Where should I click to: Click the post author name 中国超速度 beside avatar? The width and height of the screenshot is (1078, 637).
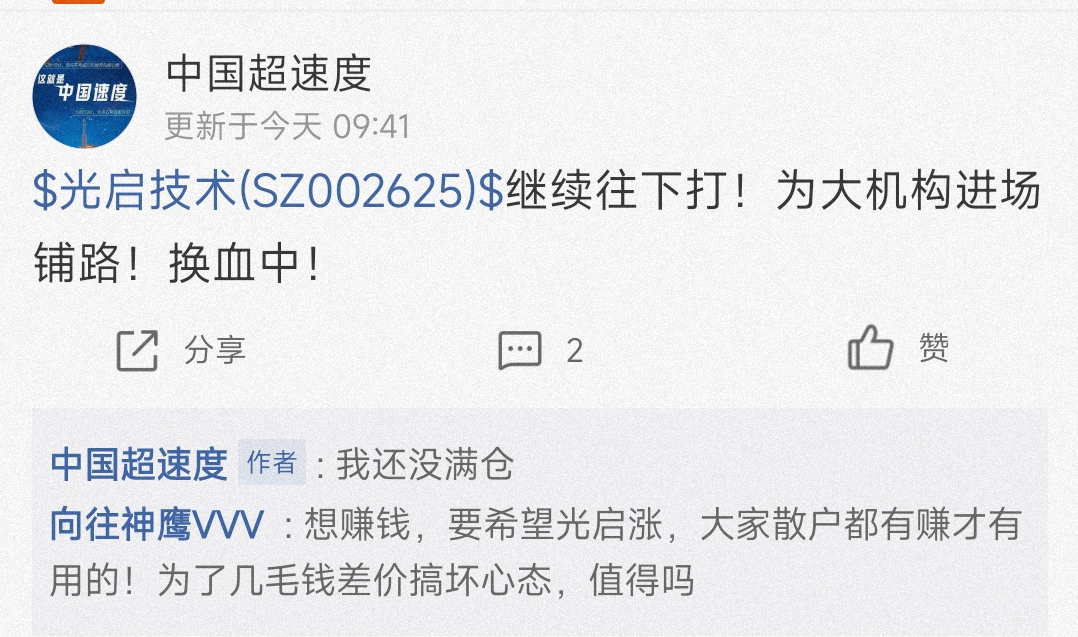point(269,74)
